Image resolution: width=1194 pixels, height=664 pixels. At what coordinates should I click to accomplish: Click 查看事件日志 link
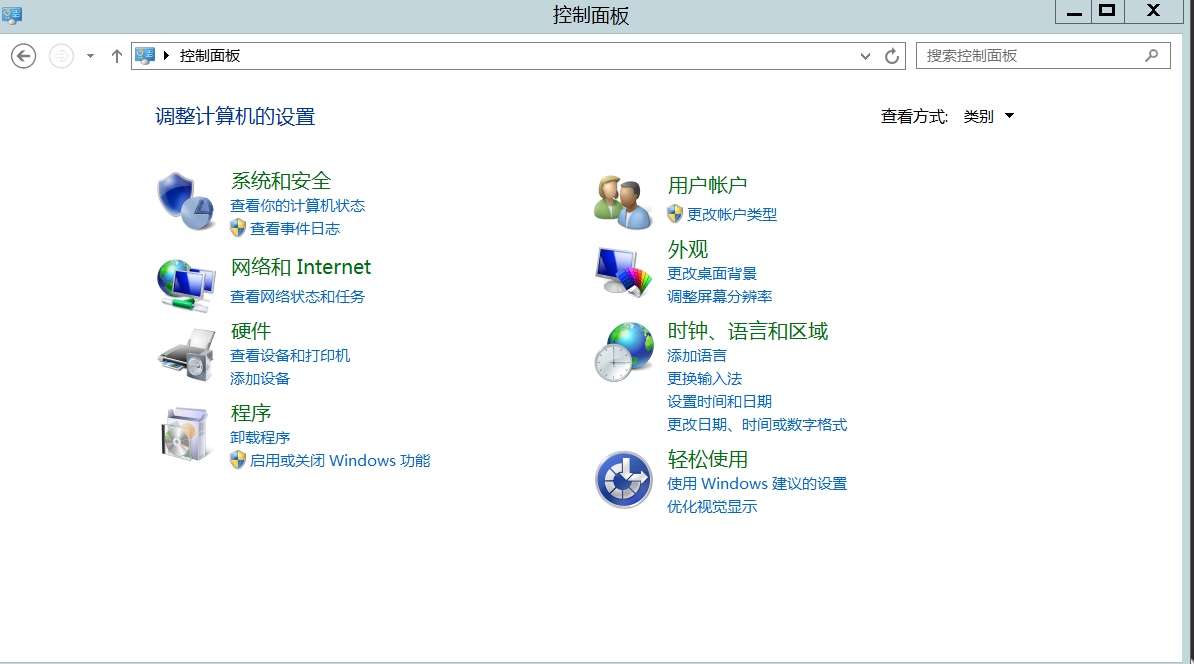(x=295, y=228)
